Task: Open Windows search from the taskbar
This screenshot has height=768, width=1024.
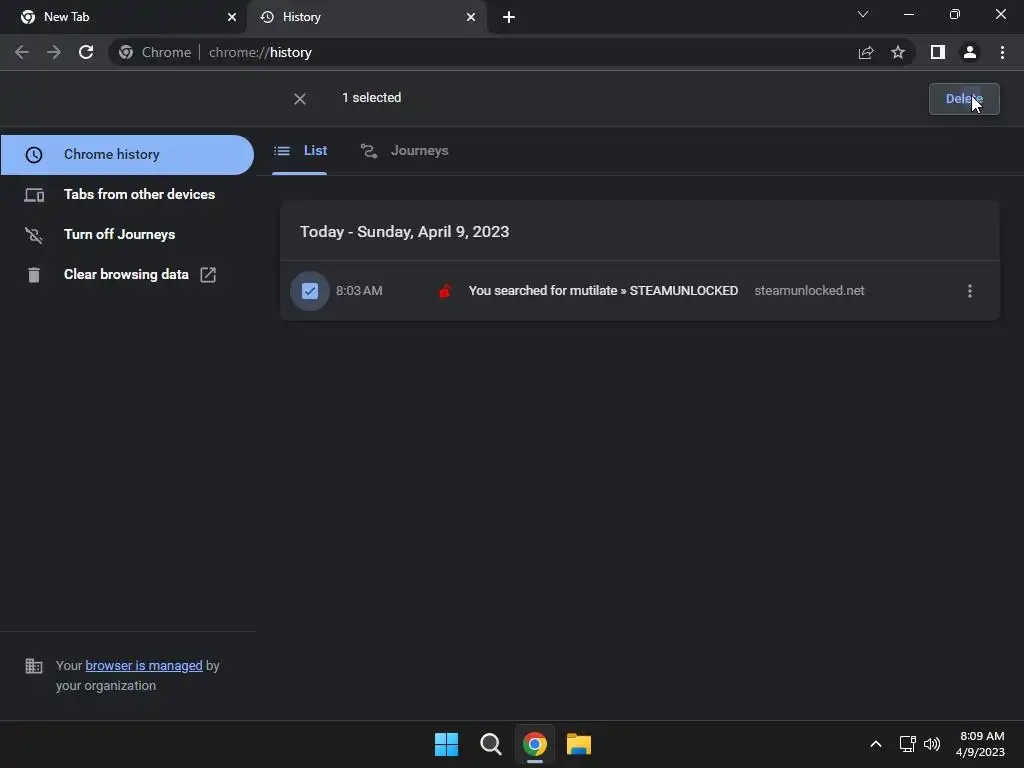Action: (x=490, y=744)
